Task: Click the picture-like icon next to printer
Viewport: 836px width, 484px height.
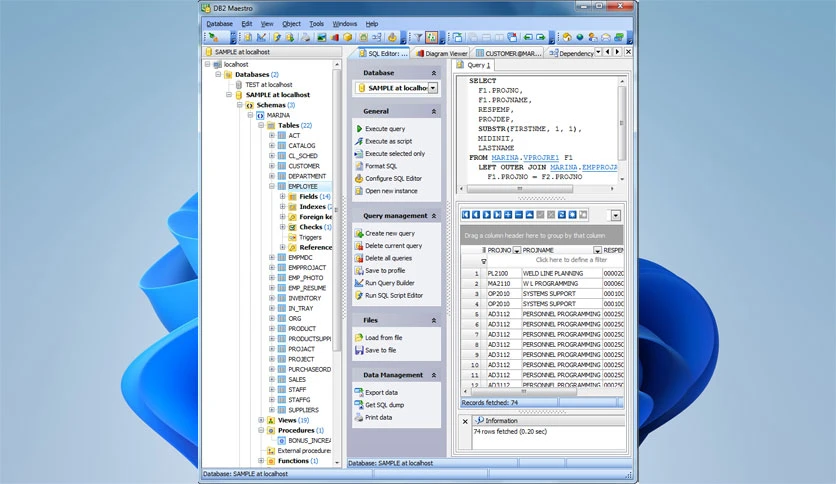Action: (x=321, y=37)
